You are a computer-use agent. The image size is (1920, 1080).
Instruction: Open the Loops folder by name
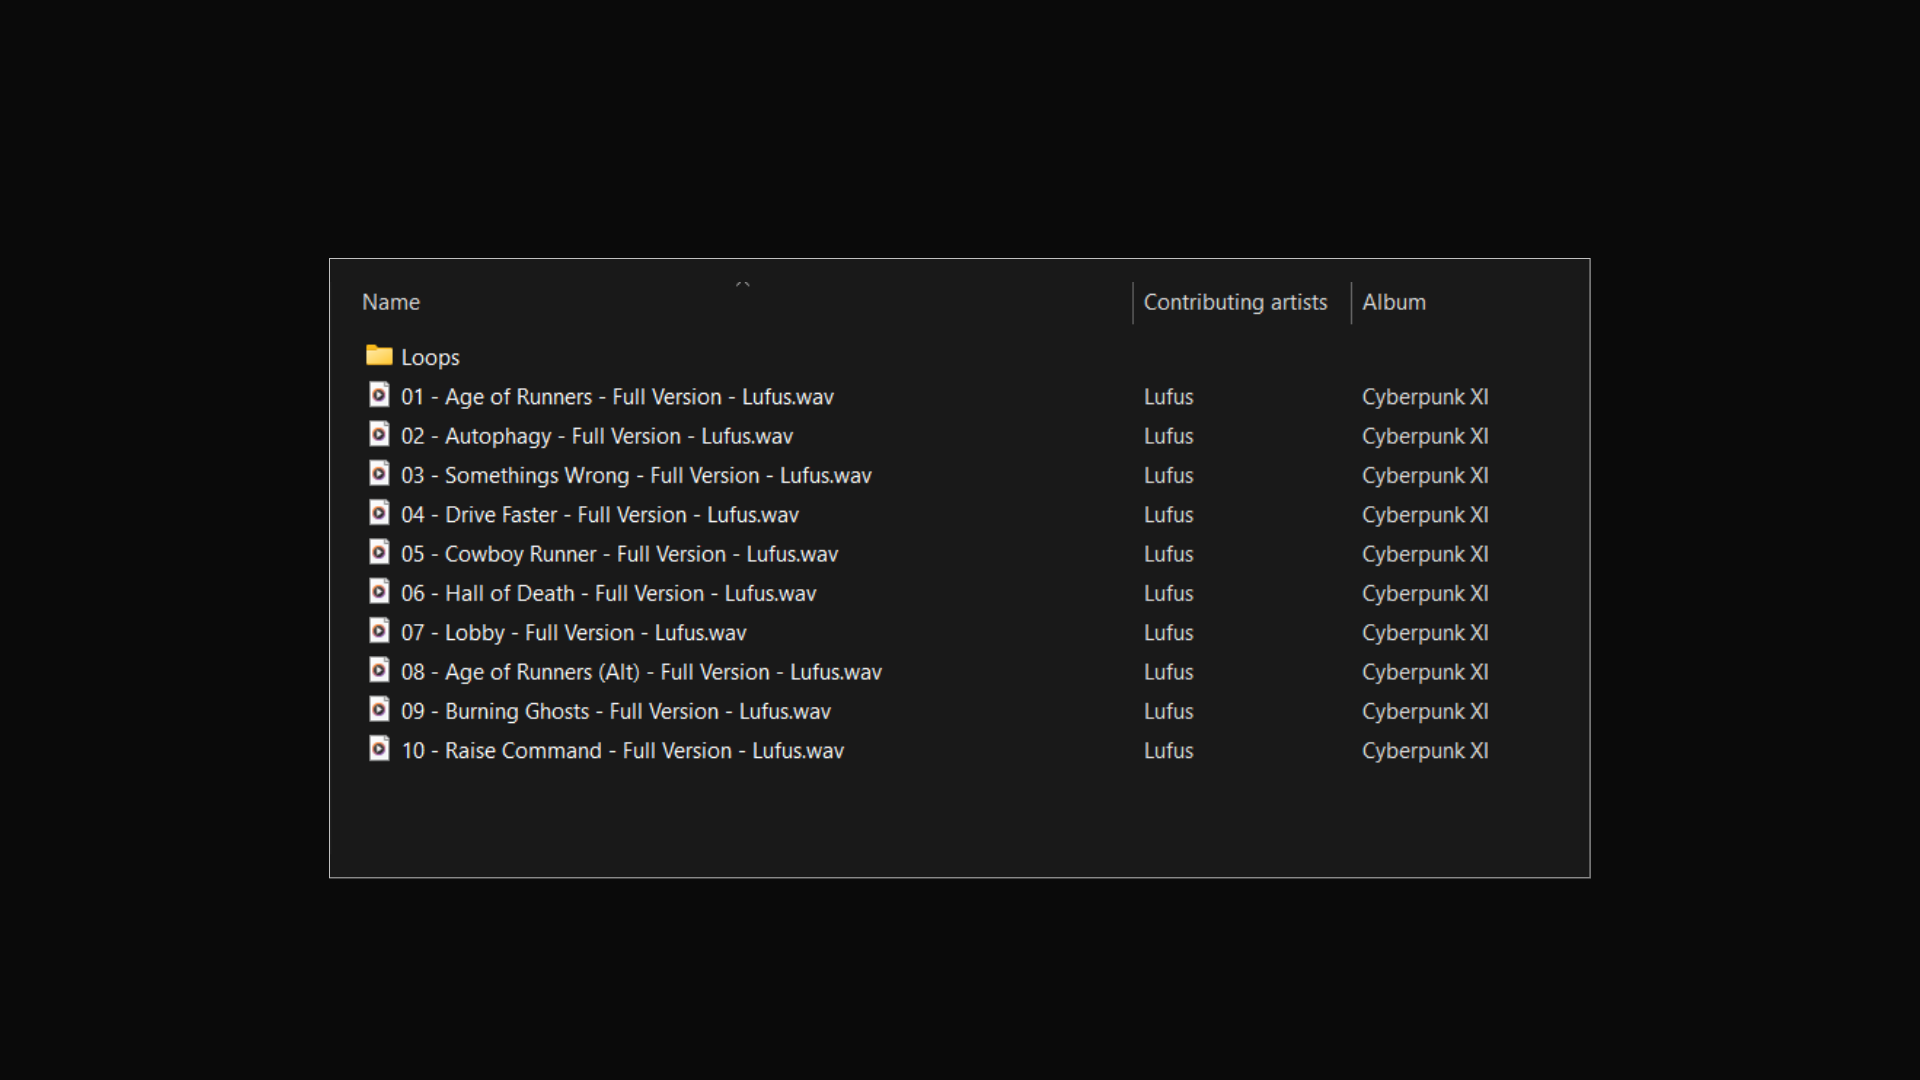(430, 357)
